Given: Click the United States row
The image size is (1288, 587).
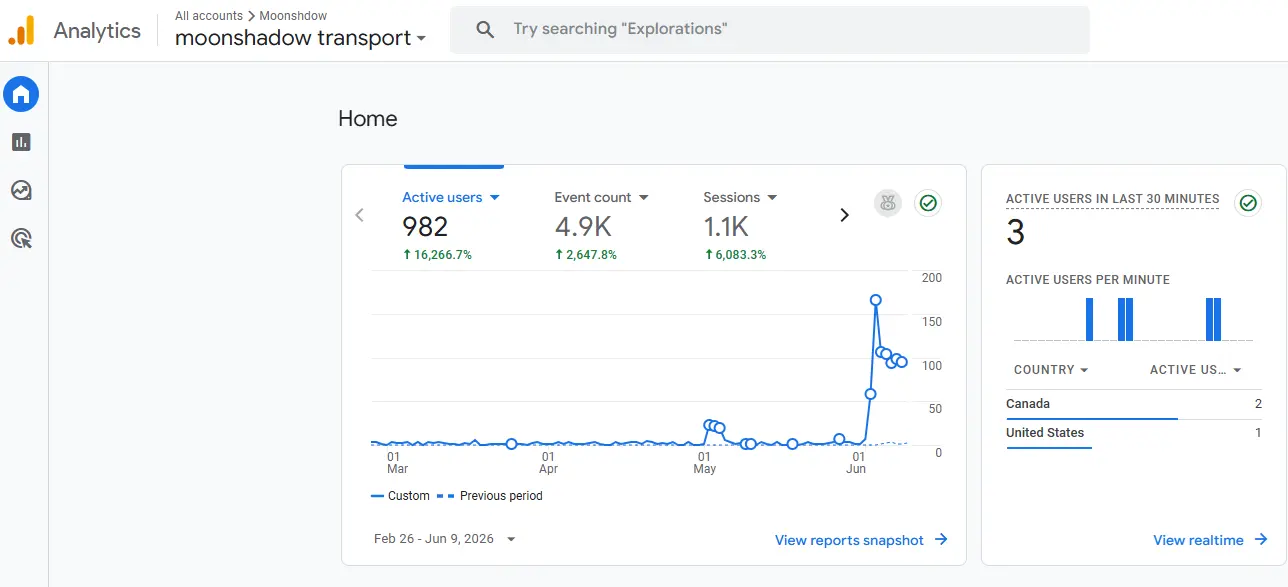Looking at the screenshot, I should click(x=1134, y=433).
